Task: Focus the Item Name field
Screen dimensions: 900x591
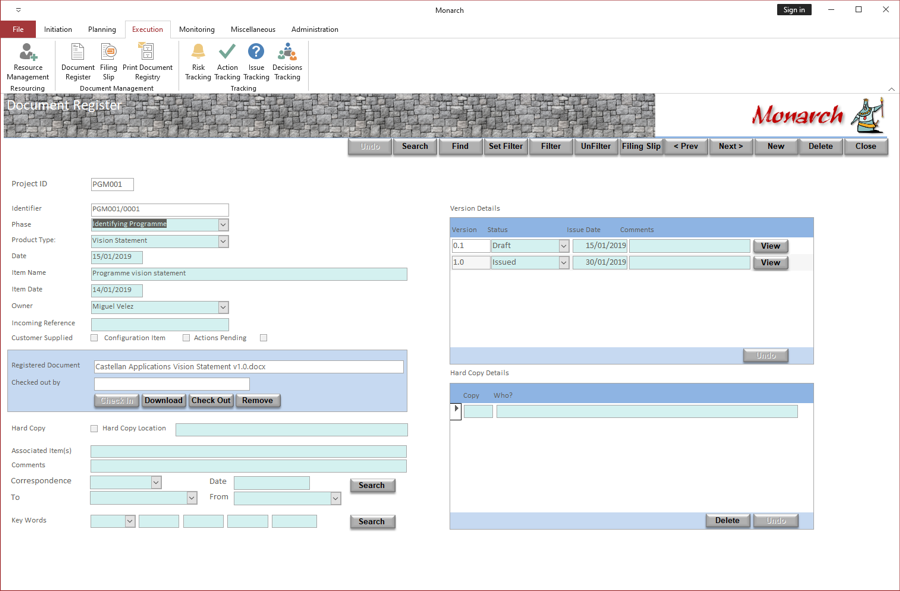Action: [249, 274]
